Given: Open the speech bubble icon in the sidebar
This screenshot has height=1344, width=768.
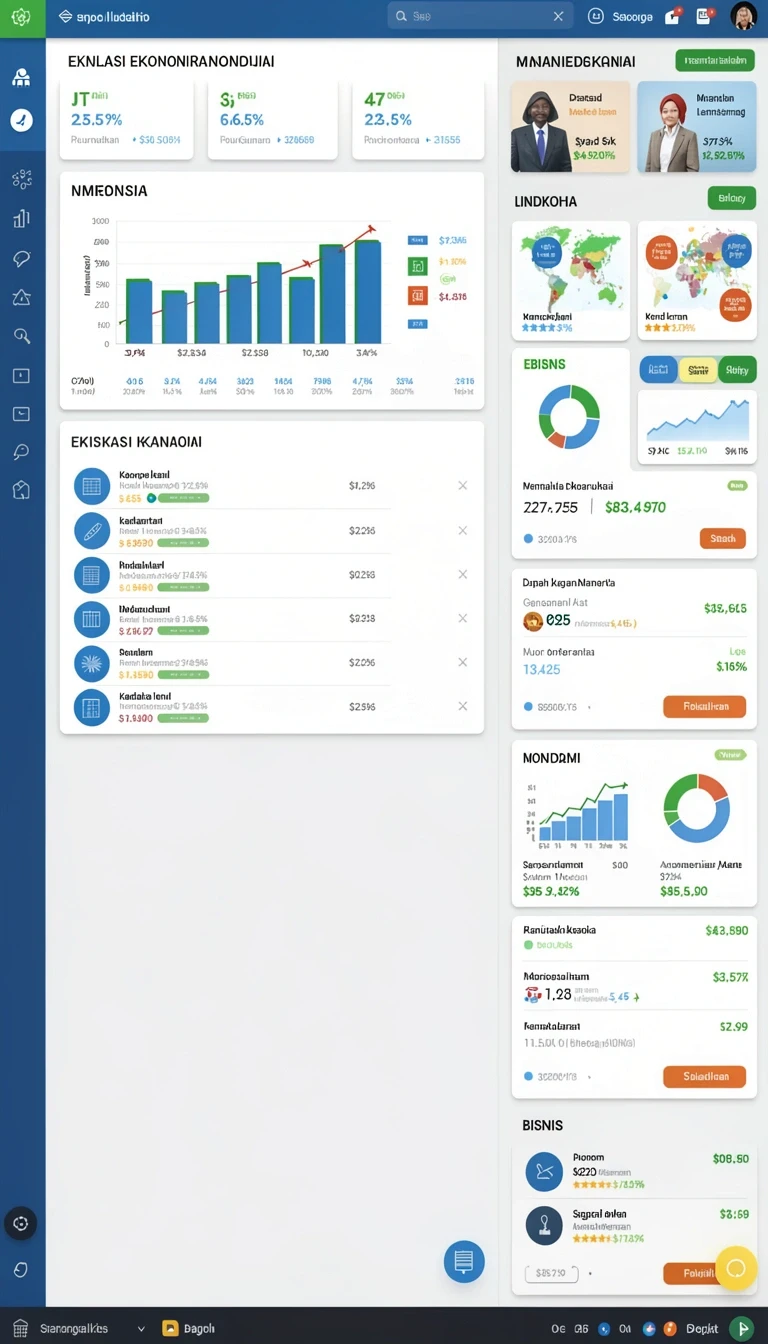Looking at the screenshot, I should [x=21, y=259].
